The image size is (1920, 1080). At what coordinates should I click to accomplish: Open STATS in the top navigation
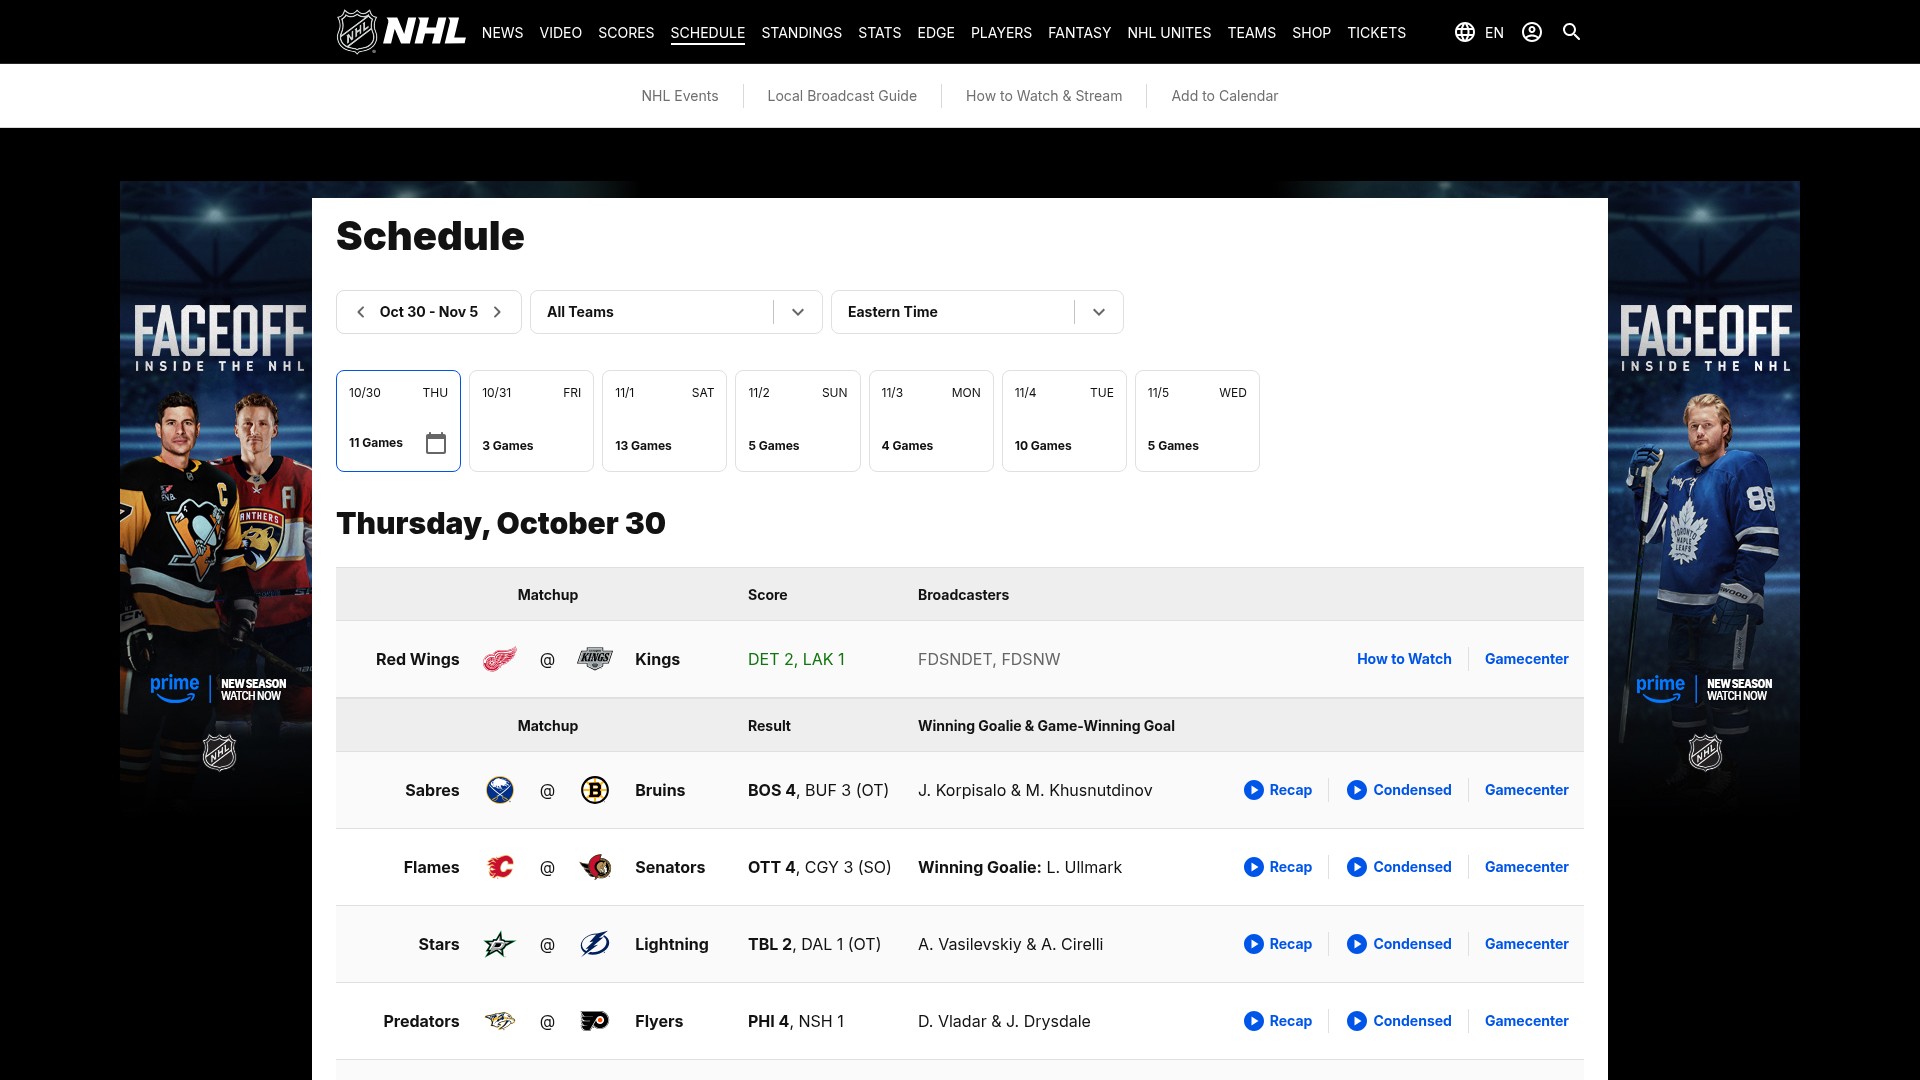pos(879,33)
